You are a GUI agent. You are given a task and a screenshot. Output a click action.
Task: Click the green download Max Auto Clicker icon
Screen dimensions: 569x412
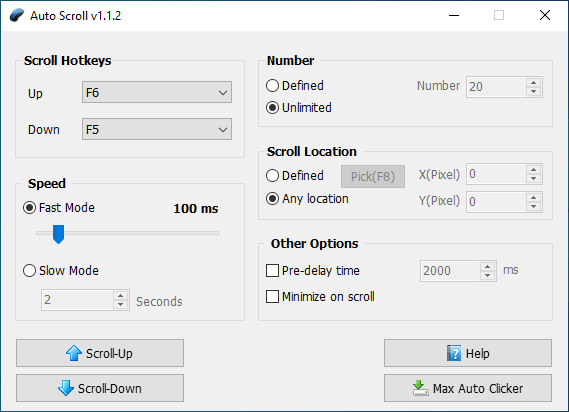click(421, 388)
